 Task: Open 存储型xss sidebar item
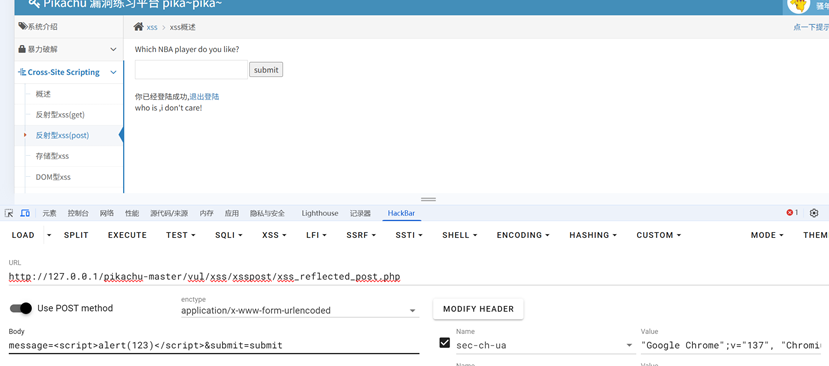[52, 156]
